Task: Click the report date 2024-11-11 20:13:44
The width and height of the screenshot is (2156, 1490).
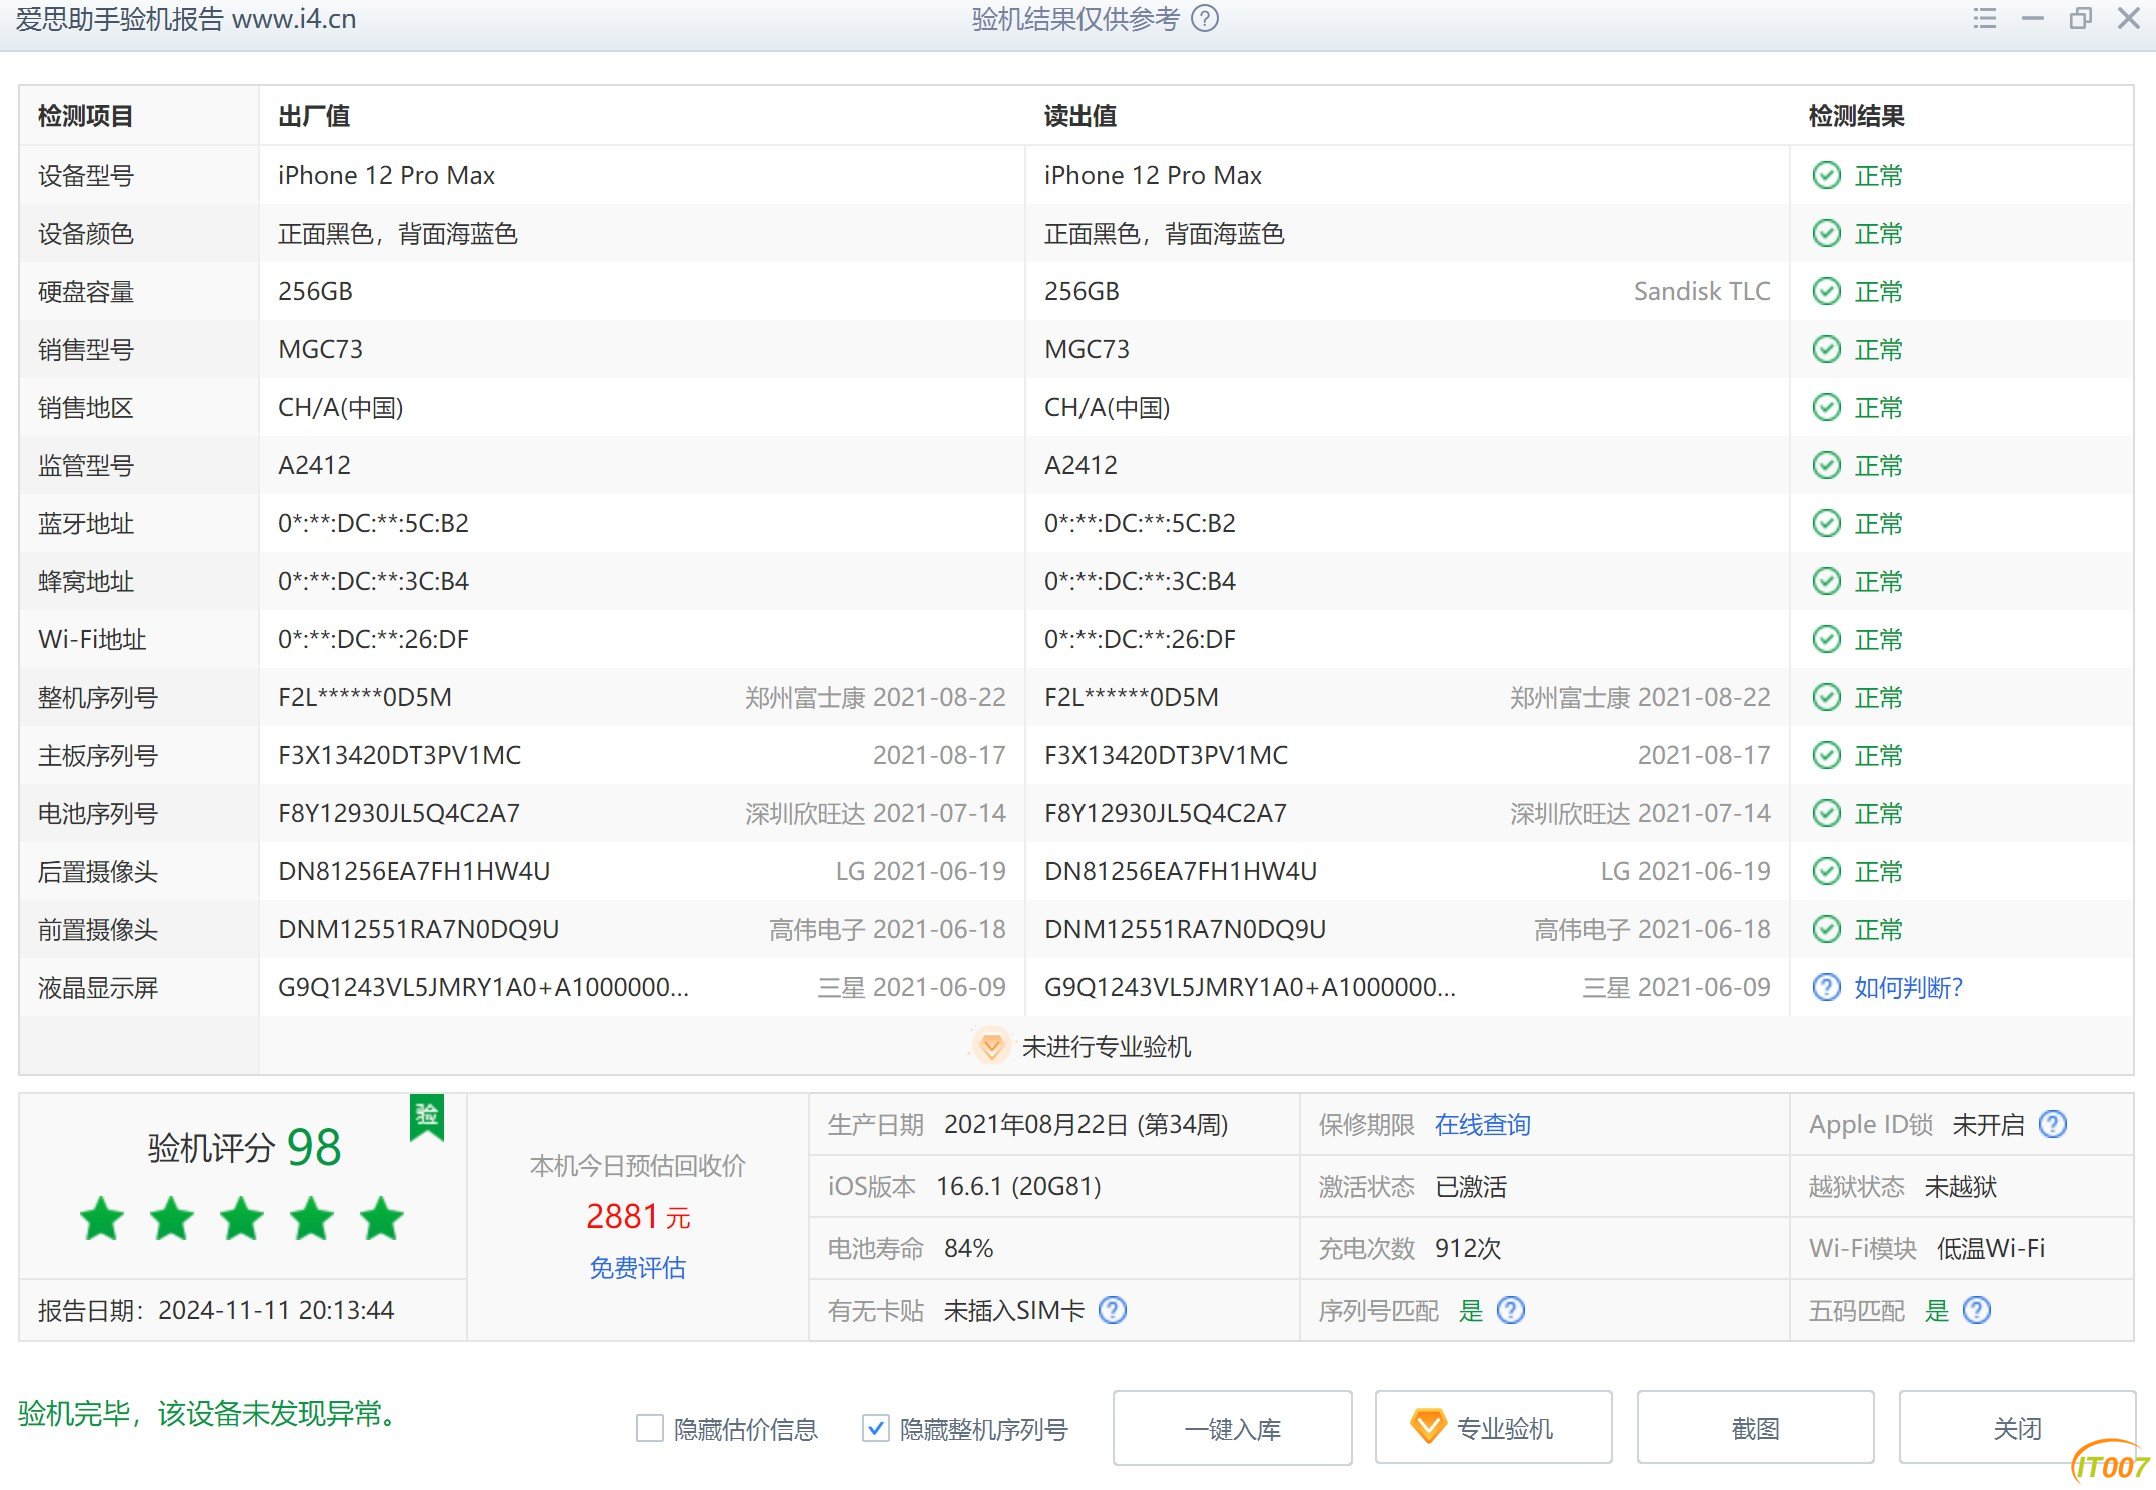Action: (276, 1311)
